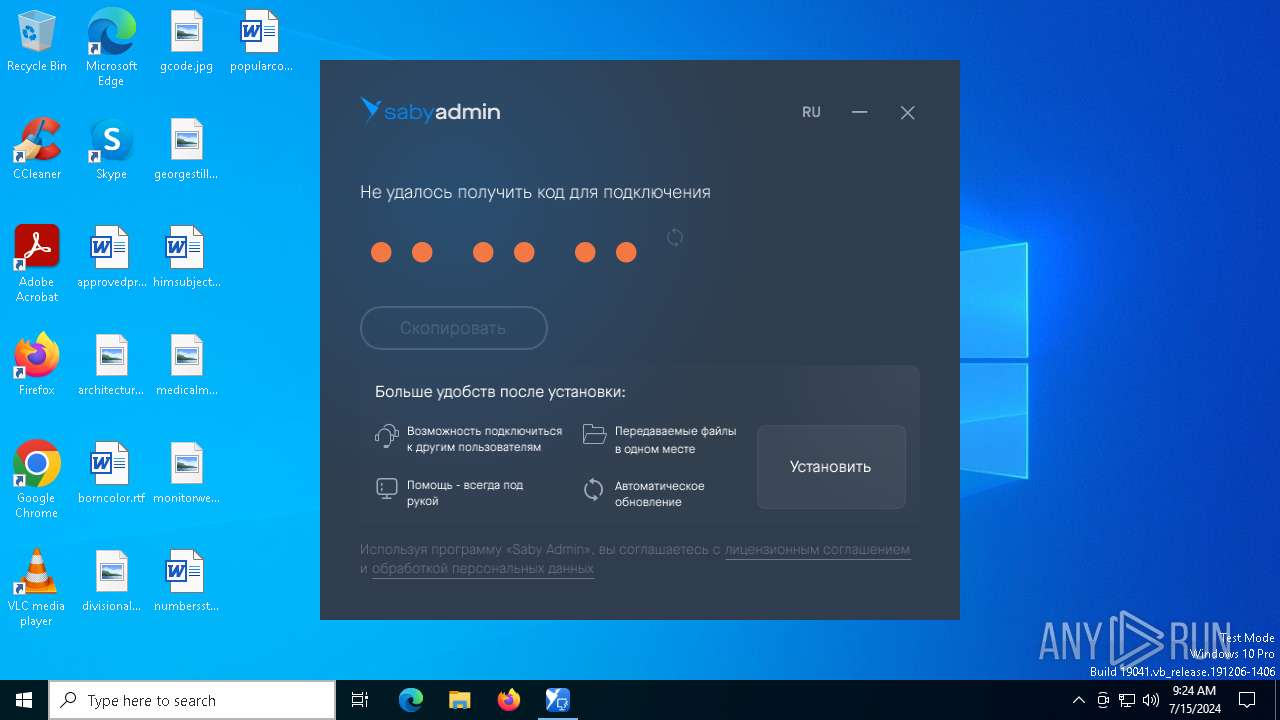
Task: Open Task View on the taskbar
Action: pos(360,700)
